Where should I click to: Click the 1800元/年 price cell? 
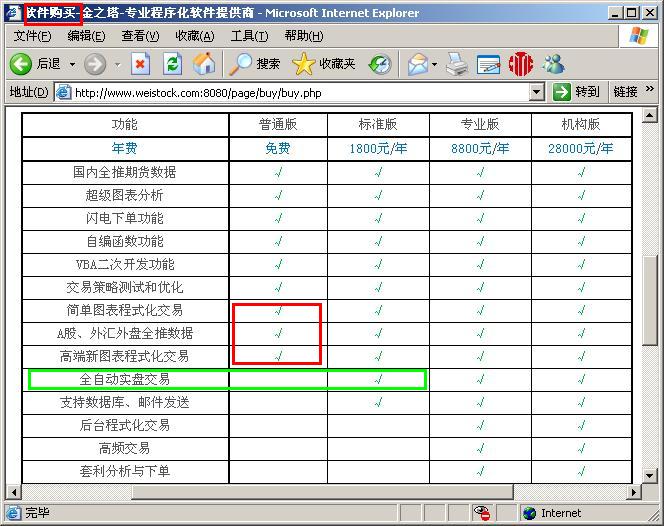pos(378,149)
